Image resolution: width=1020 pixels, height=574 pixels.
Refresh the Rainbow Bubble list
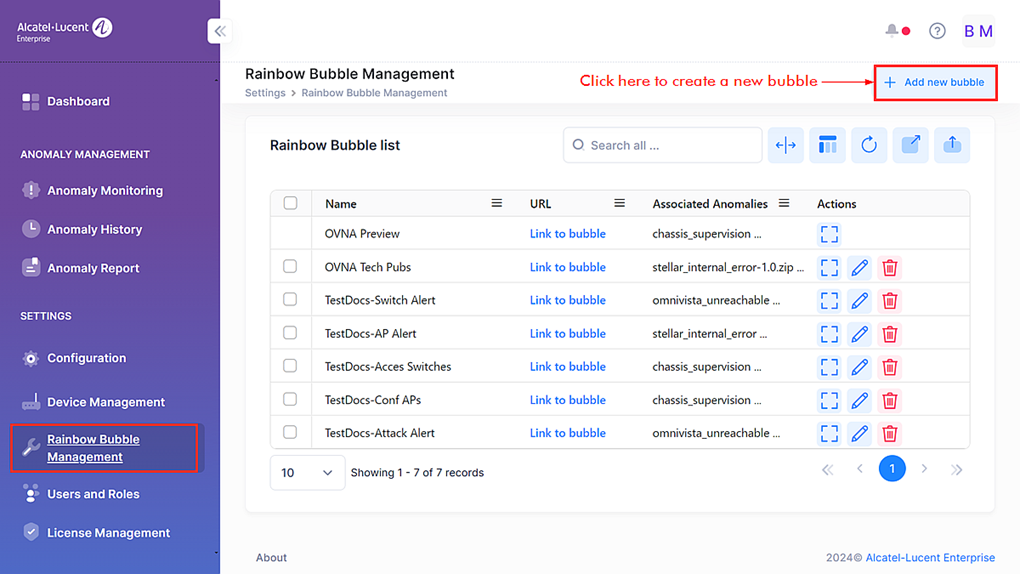(x=869, y=145)
